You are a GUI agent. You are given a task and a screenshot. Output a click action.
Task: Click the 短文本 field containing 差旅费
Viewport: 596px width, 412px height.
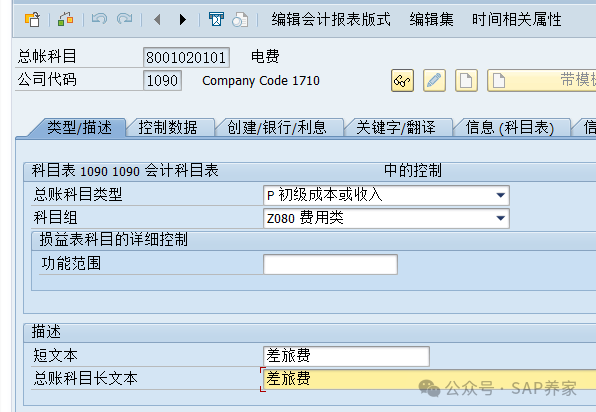(346, 356)
